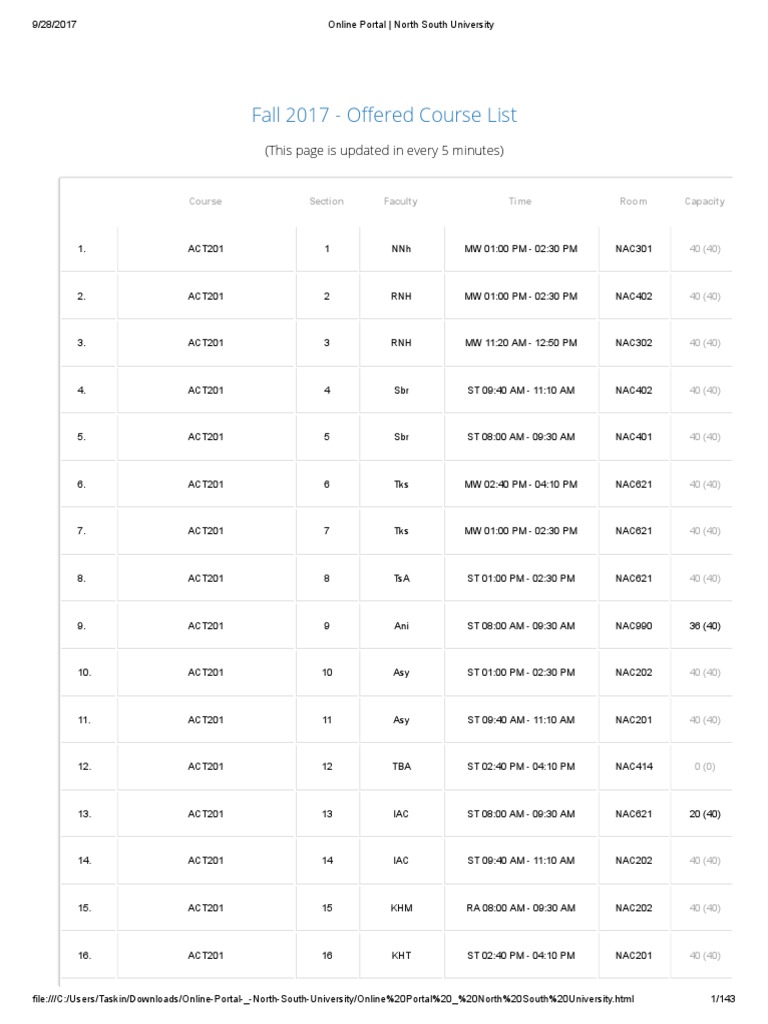Click the Faculty column header

point(401,201)
